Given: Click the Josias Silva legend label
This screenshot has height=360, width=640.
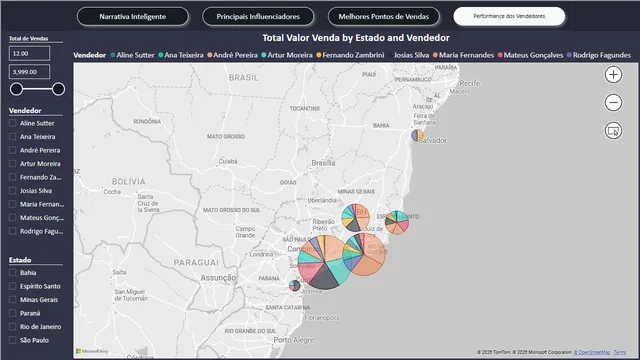Looking at the screenshot, I should click(411, 55).
